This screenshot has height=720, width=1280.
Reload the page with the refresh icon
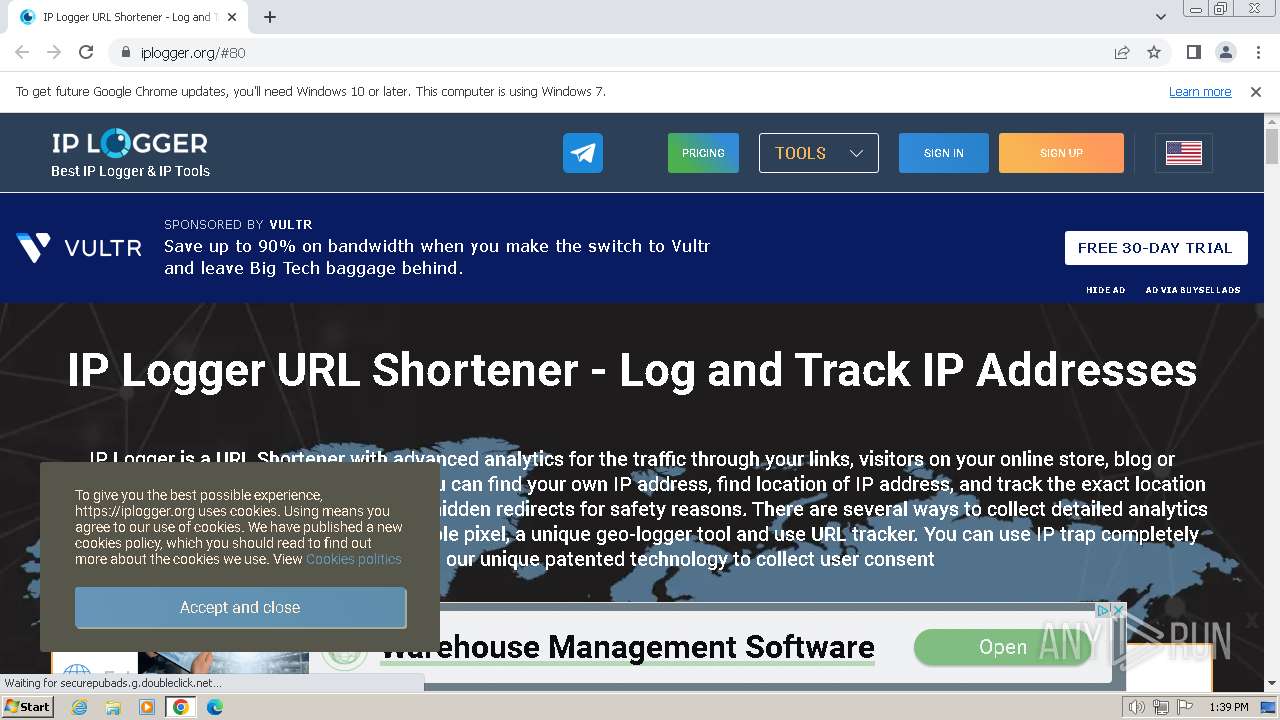pos(86,52)
